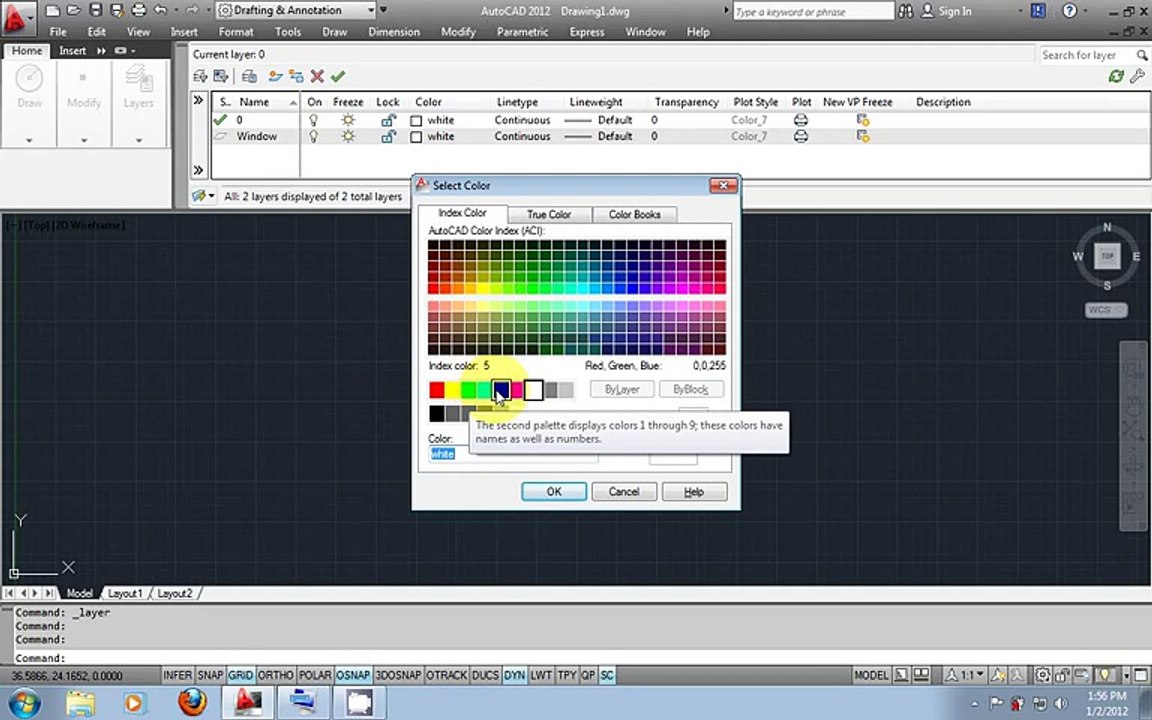1152x720 pixels.
Task: Click OK in Select Color dialog
Action: click(554, 492)
